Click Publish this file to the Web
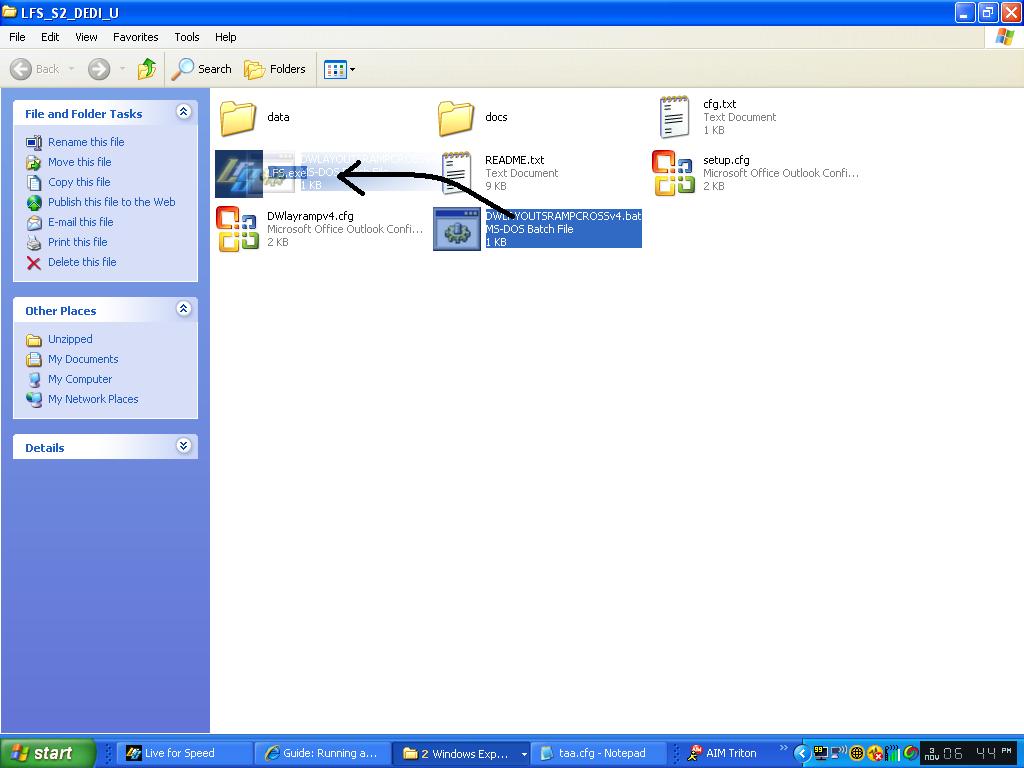The image size is (1024, 768). [x=112, y=202]
